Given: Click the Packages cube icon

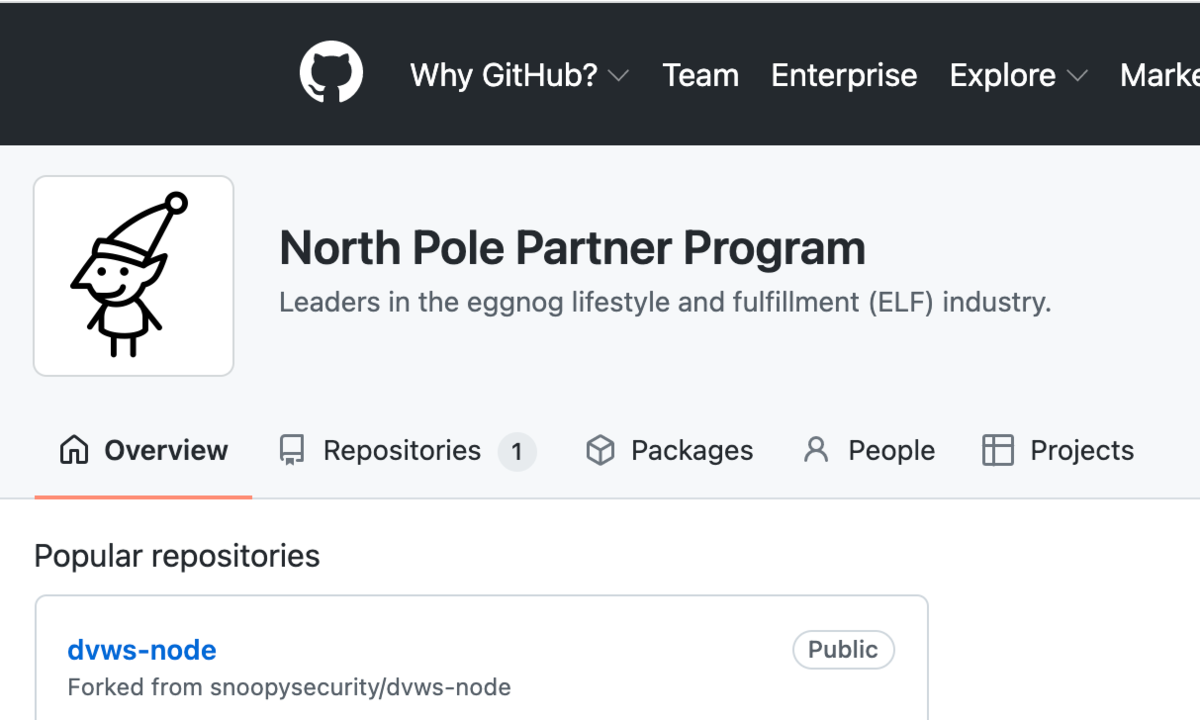Looking at the screenshot, I should point(600,451).
